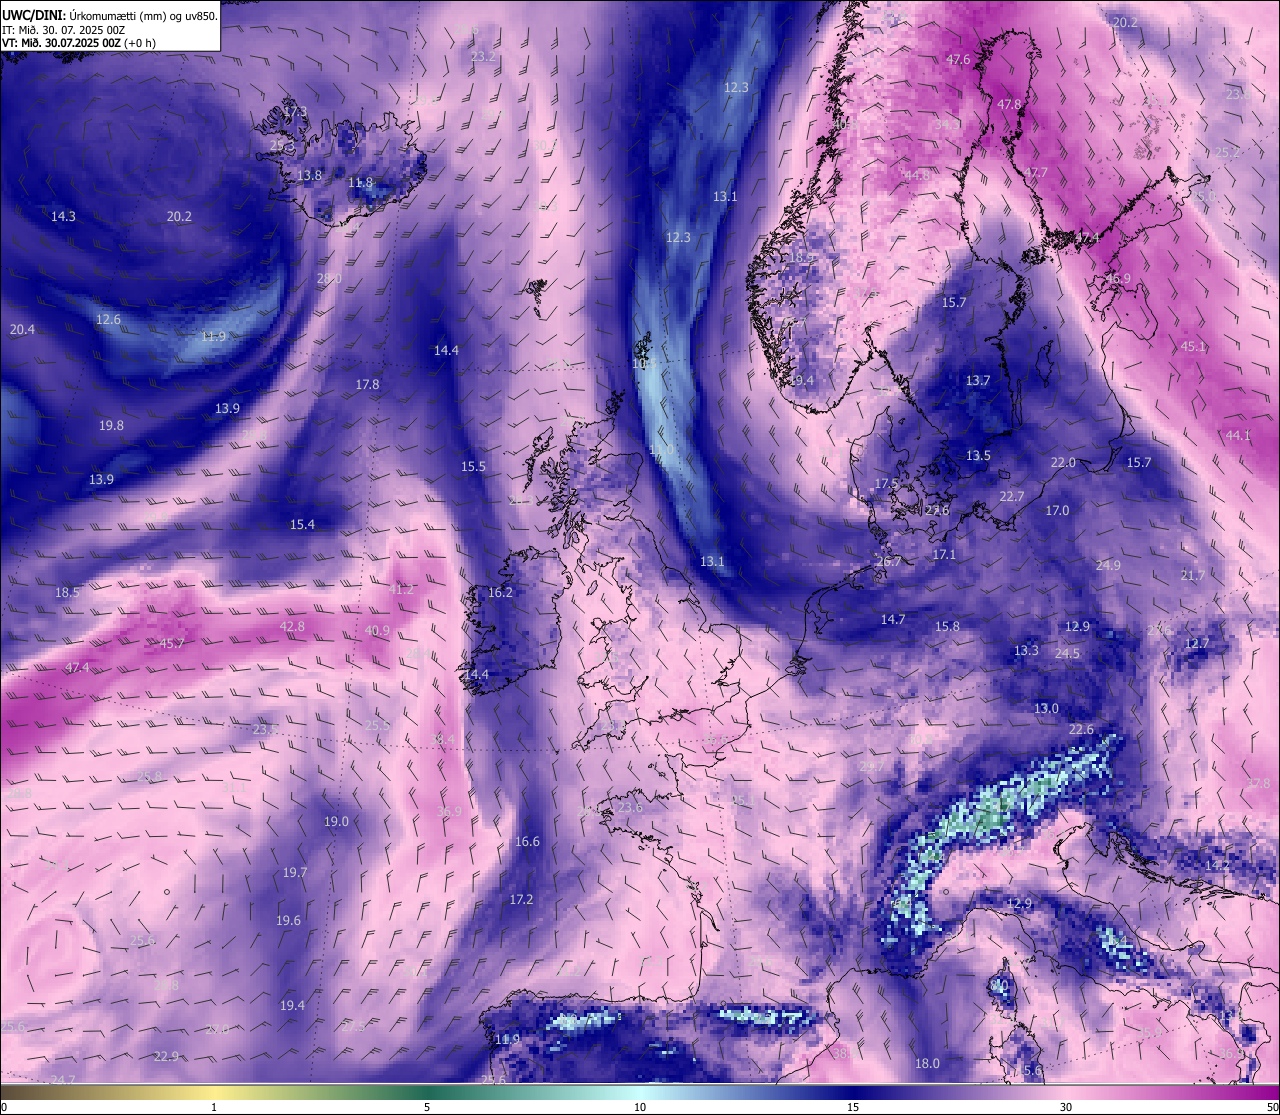The height and width of the screenshot is (1115, 1280).
Task: Click the 47.6 value over northern Scandinavia
Action: pyautogui.click(x=958, y=60)
